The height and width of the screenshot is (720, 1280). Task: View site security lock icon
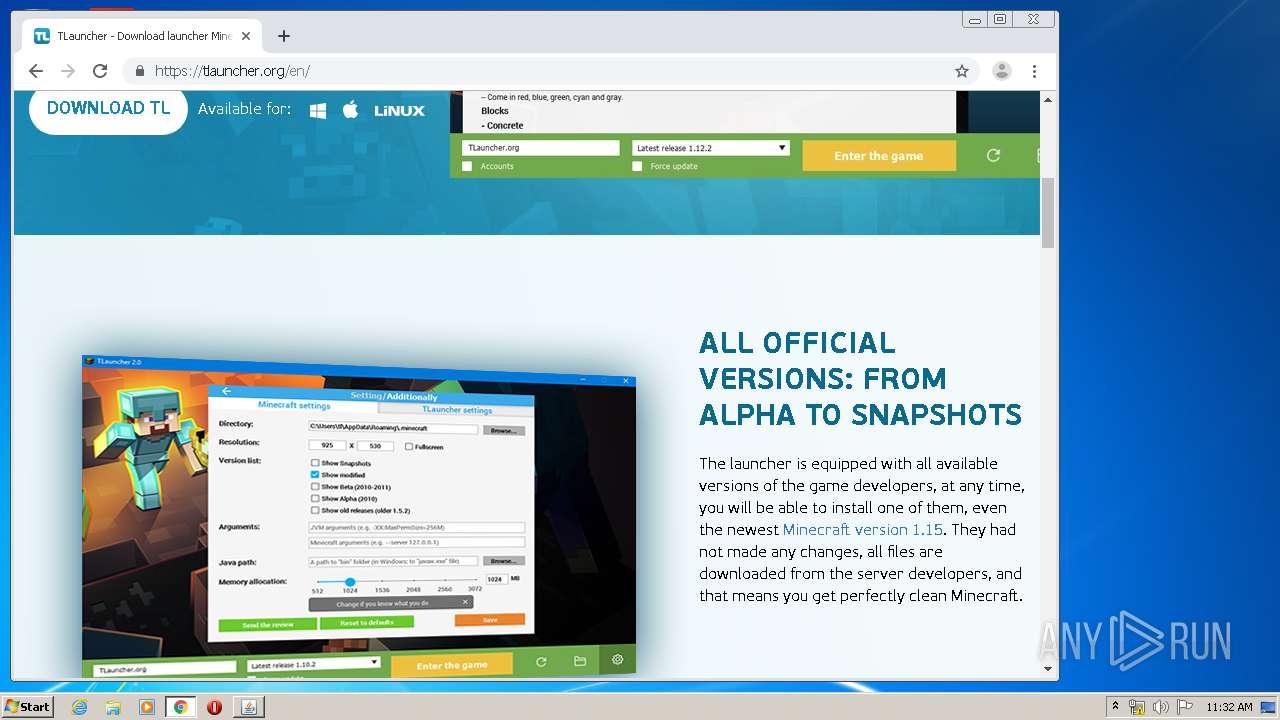click(139, 71)
